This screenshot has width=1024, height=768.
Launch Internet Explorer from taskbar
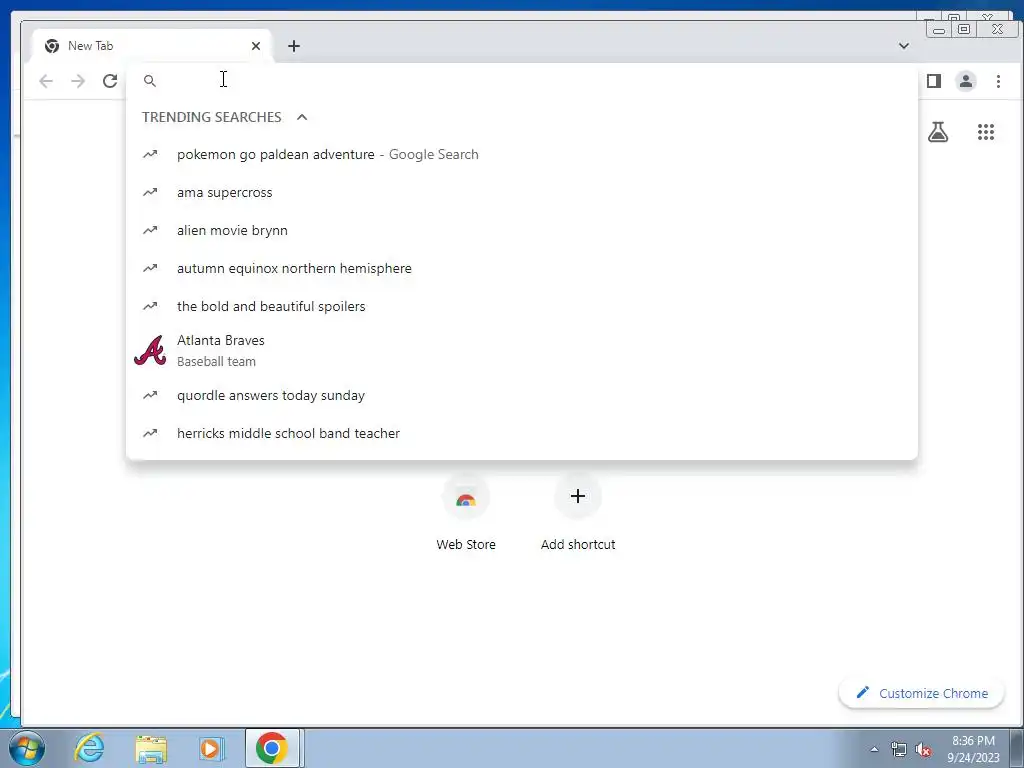[x=89, y=748]
